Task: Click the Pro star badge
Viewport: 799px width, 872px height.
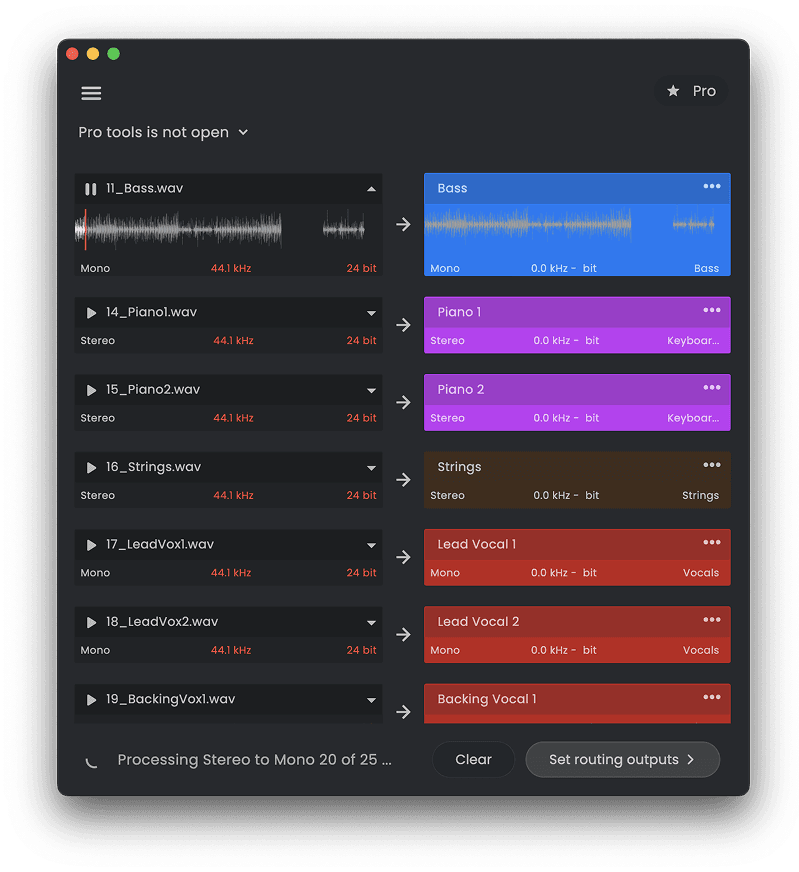Action: tap(692, 91)
